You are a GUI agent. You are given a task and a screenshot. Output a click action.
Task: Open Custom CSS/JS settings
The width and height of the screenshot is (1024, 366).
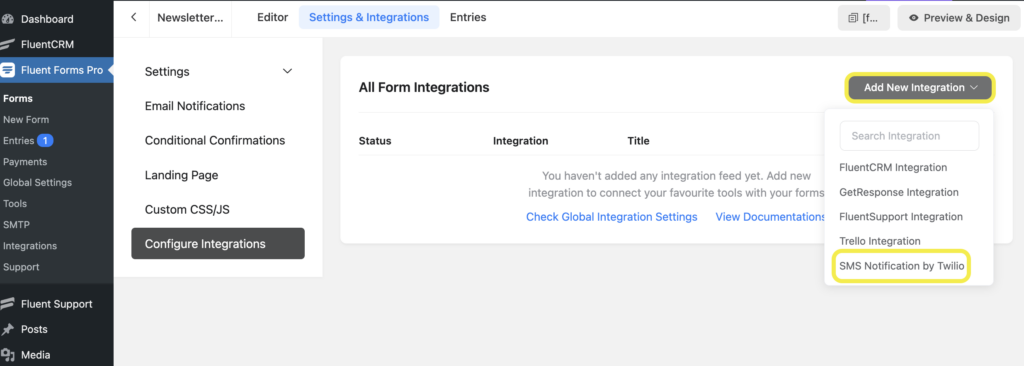click(187, 210)
